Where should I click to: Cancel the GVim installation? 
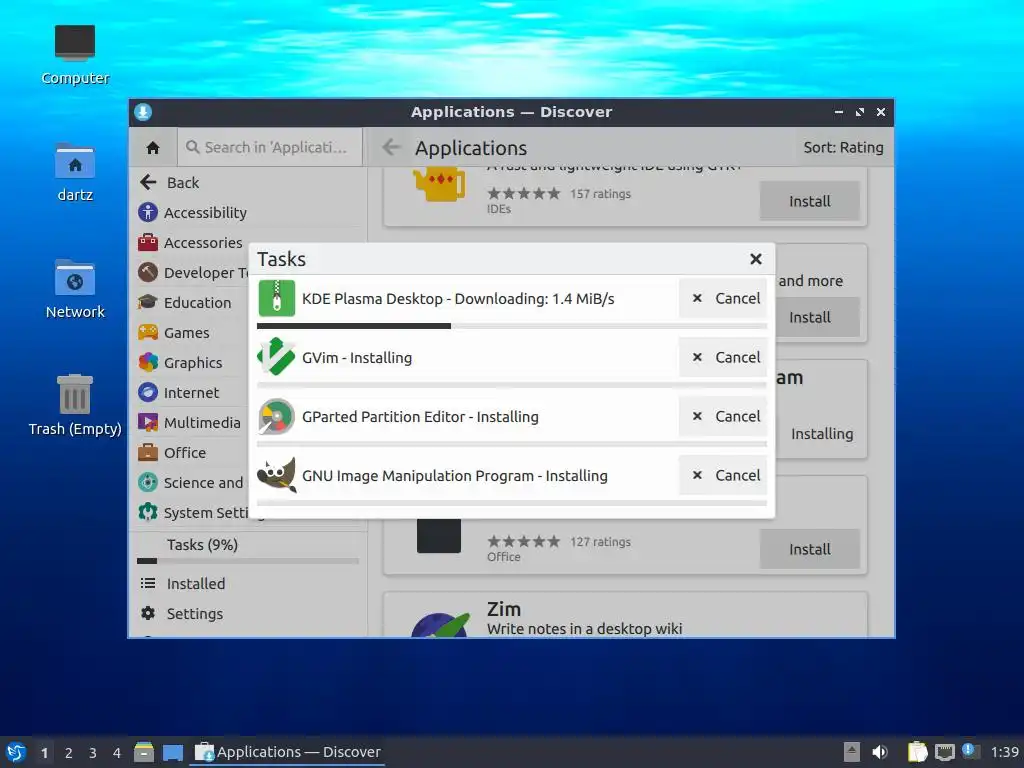point(724,357)
